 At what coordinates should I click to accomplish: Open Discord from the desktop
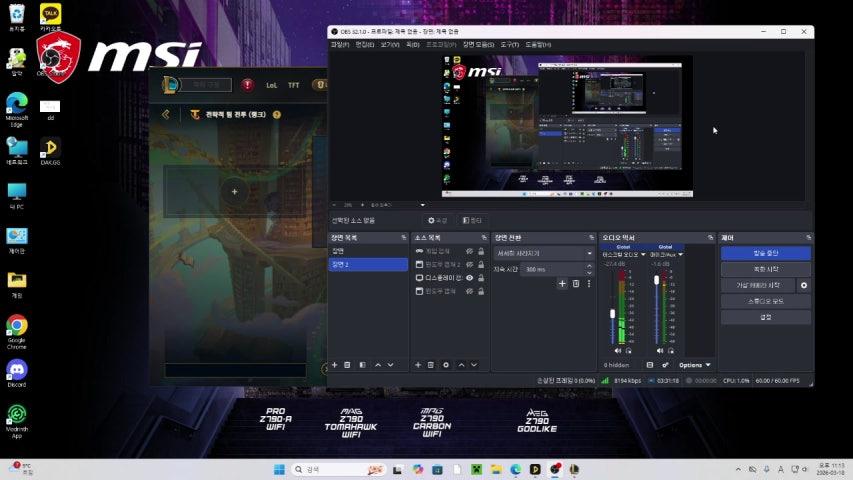point(16,371)
